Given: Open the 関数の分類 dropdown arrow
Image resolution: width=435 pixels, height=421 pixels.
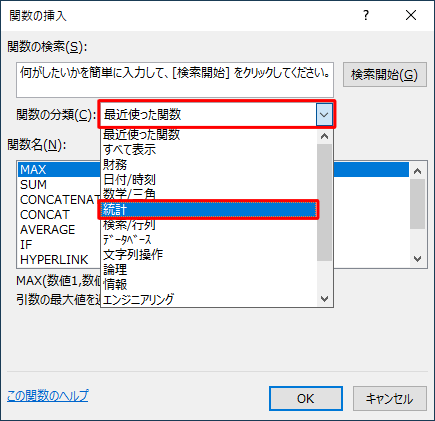Looking at the screenshot, I should [324, 115].
